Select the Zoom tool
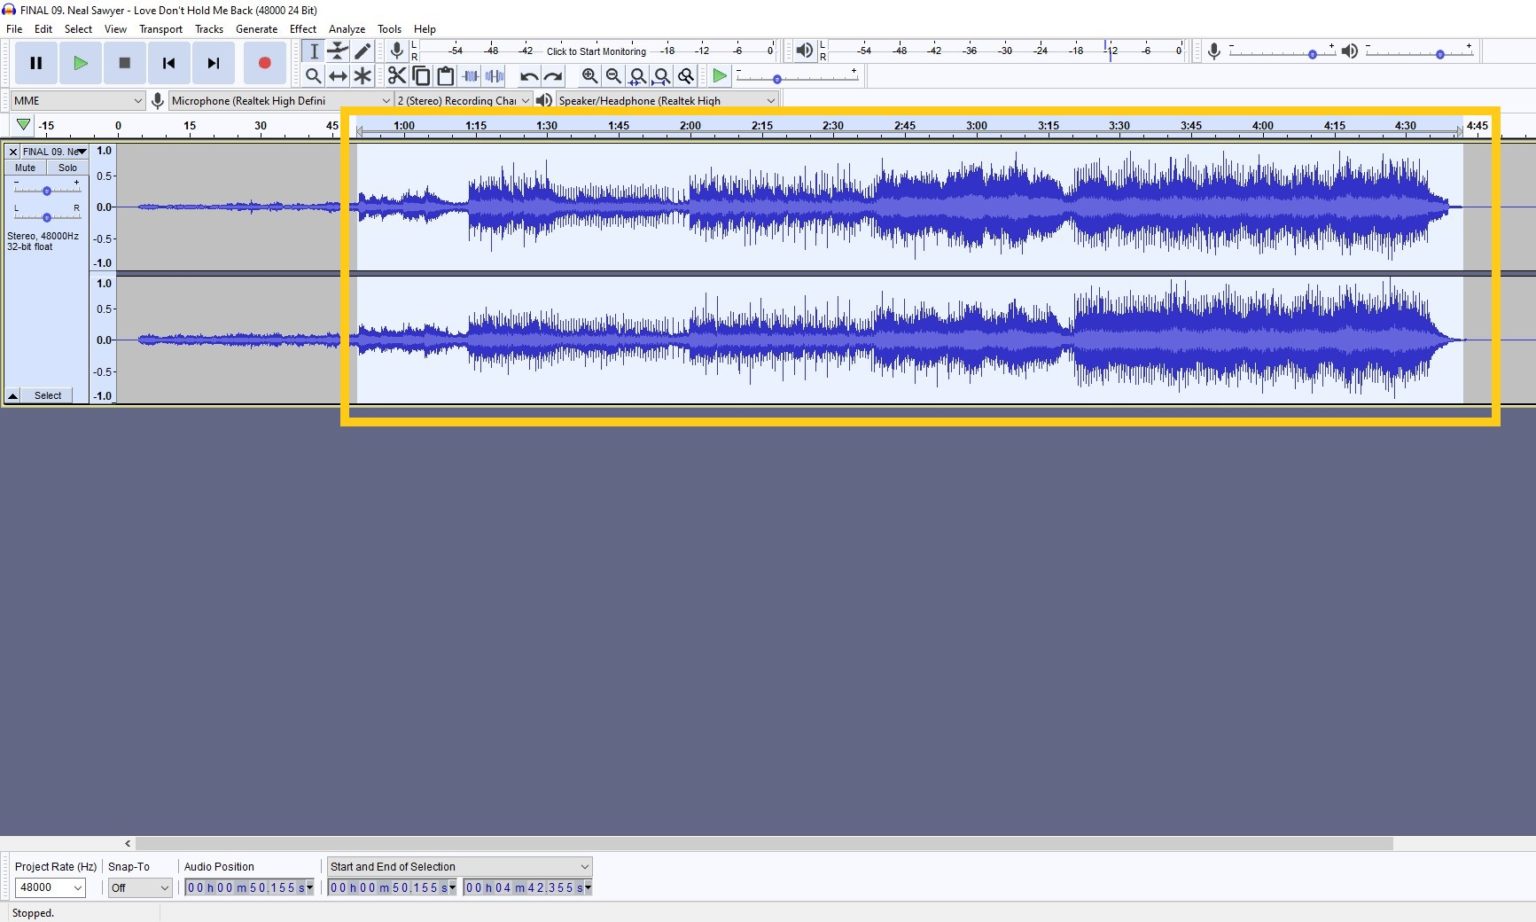Image resolution: width=1536 pixels, height=922 pixels. tap(314, 76)
